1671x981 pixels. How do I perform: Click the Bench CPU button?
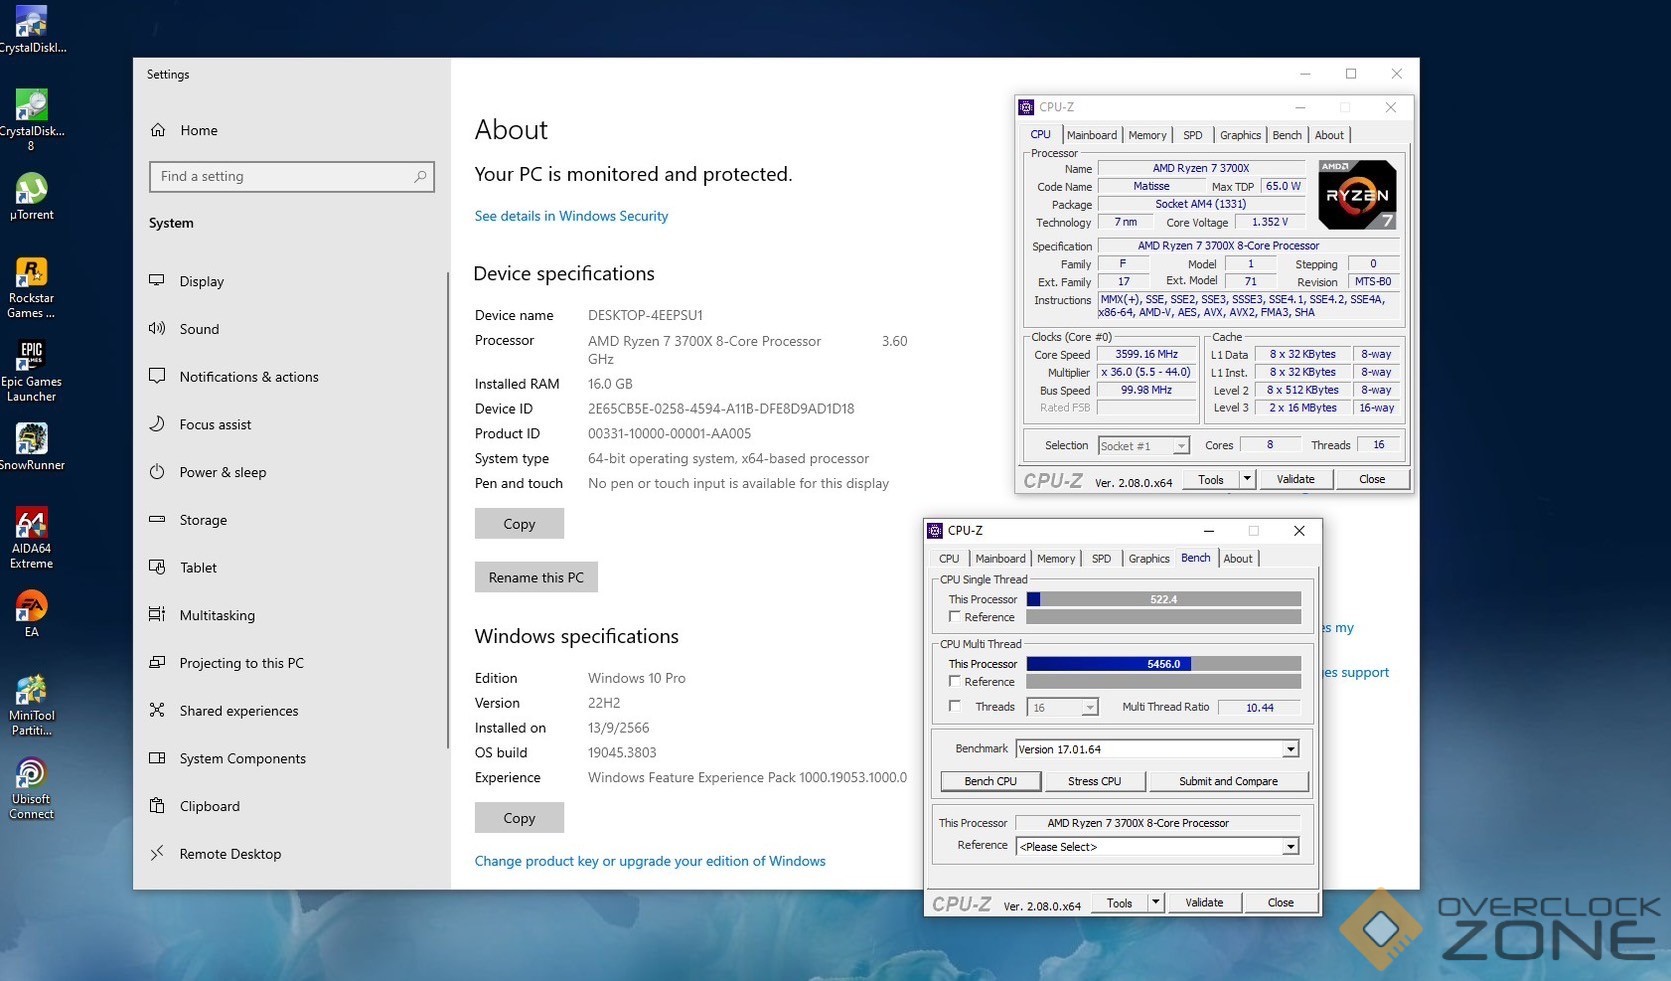[990, 781]
